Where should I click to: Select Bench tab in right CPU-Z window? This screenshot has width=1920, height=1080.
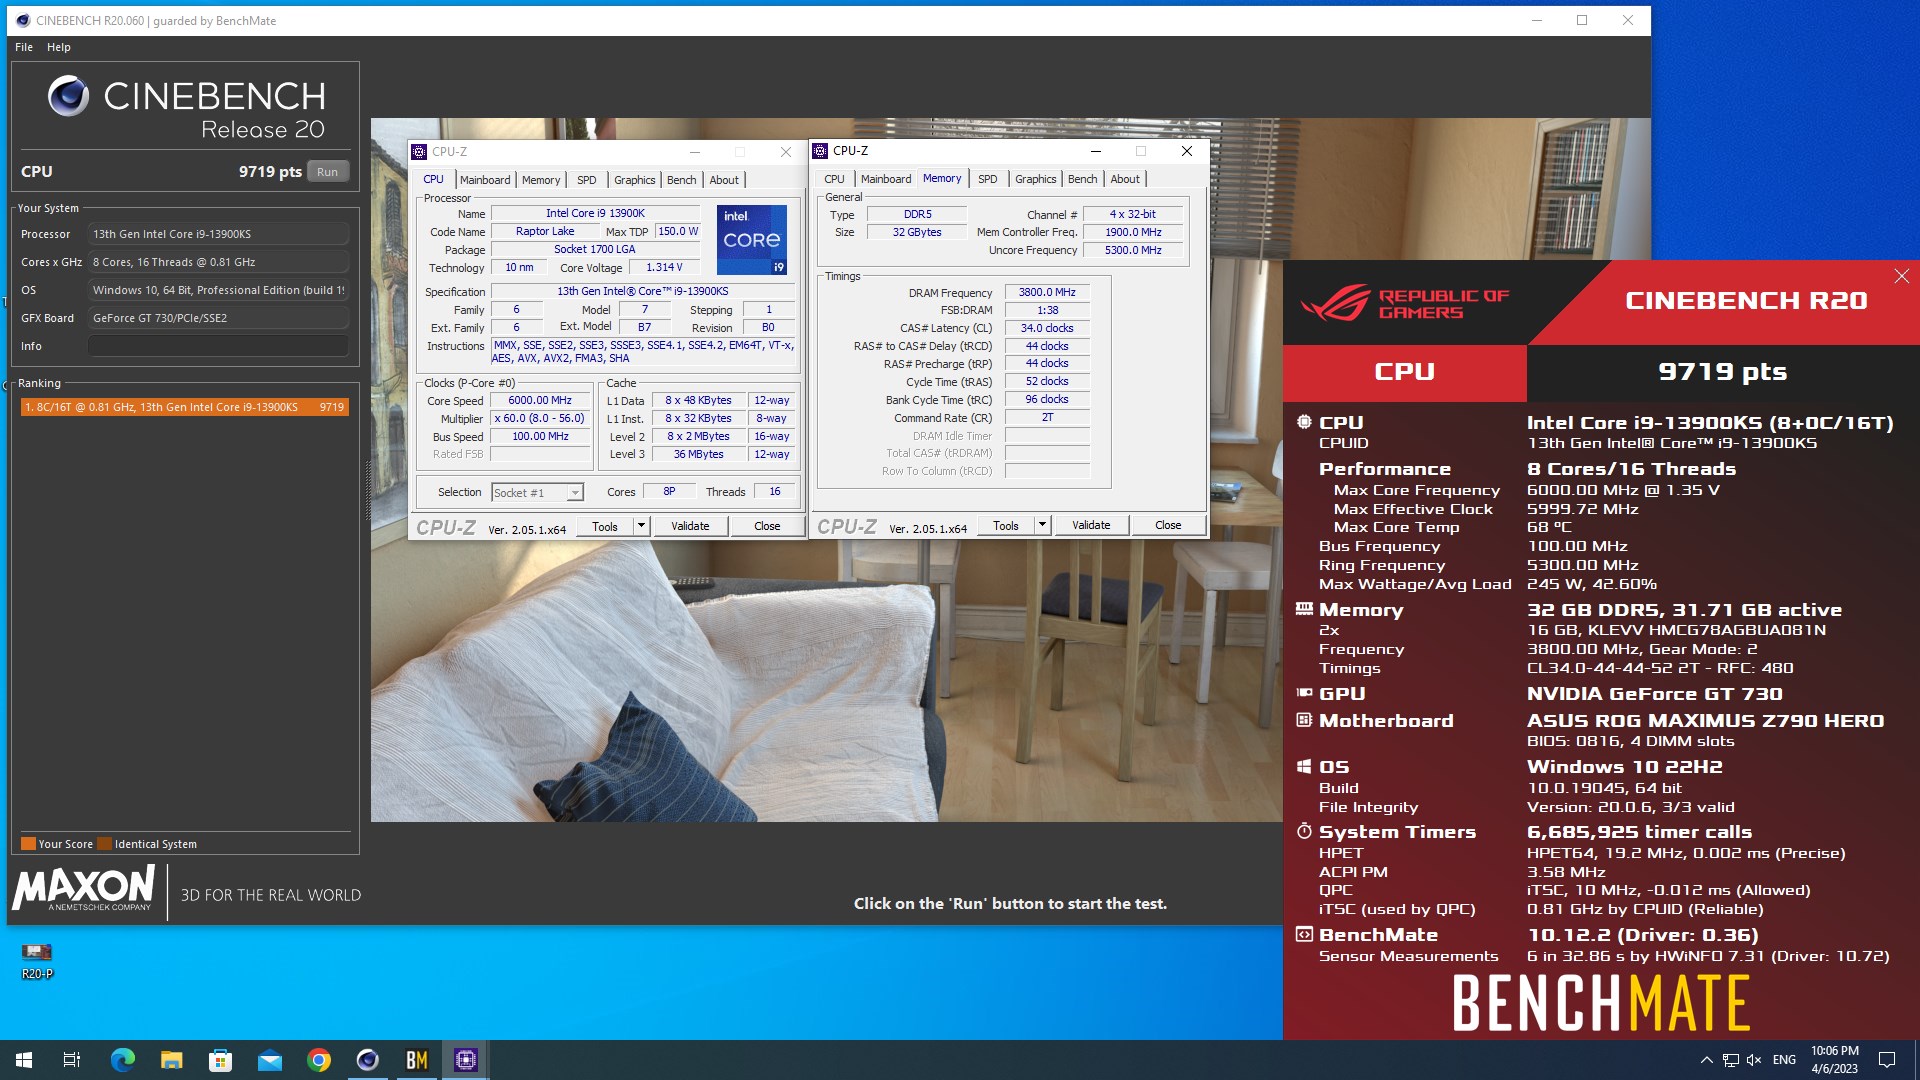(1082, 179)
